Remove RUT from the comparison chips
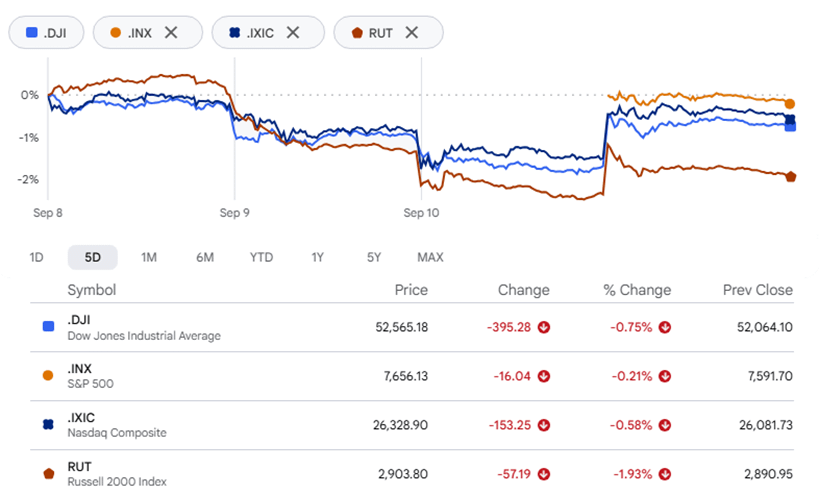 pyautogui.click(x=412, y=33)
